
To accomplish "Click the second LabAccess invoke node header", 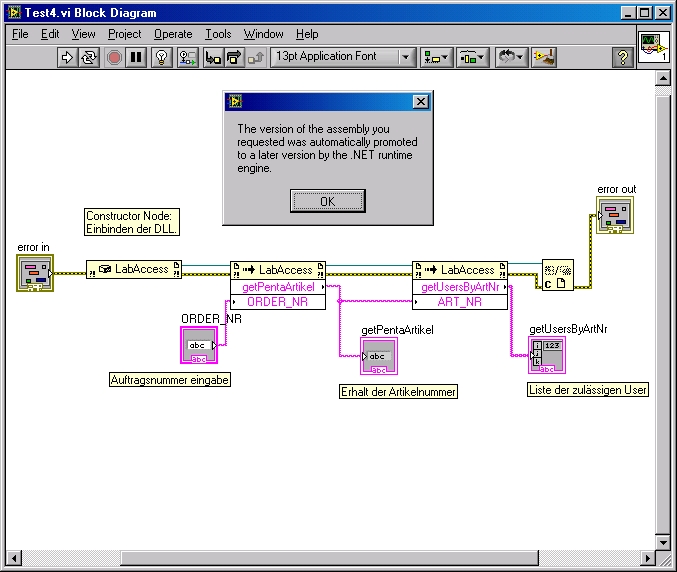I will click(460, 270).
